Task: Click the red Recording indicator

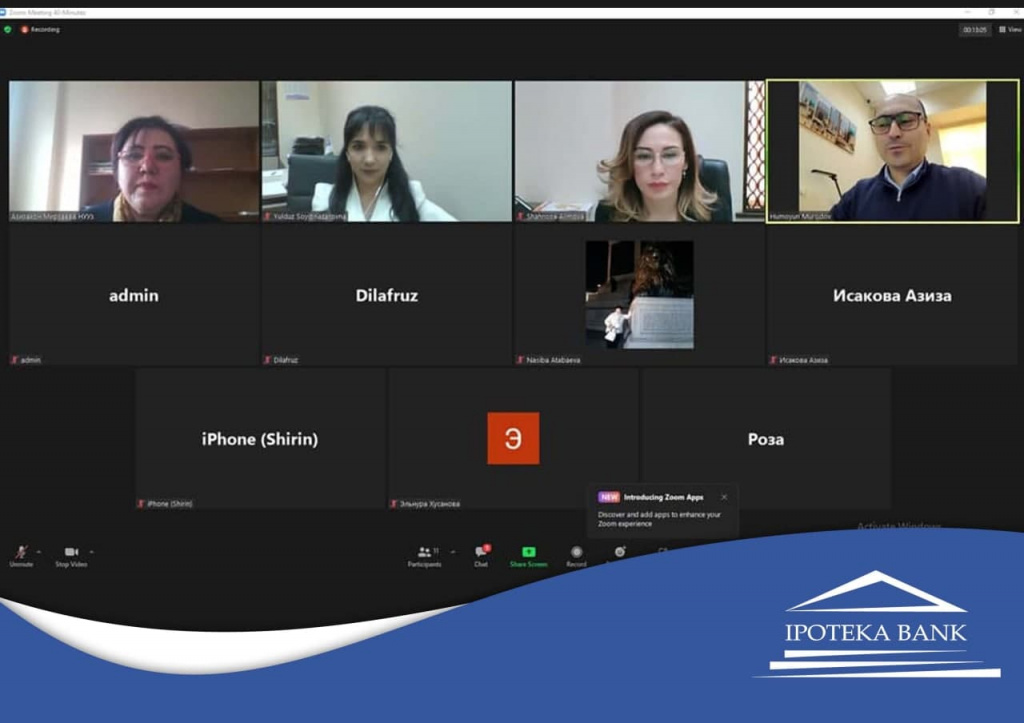Action: pos(40,30)
